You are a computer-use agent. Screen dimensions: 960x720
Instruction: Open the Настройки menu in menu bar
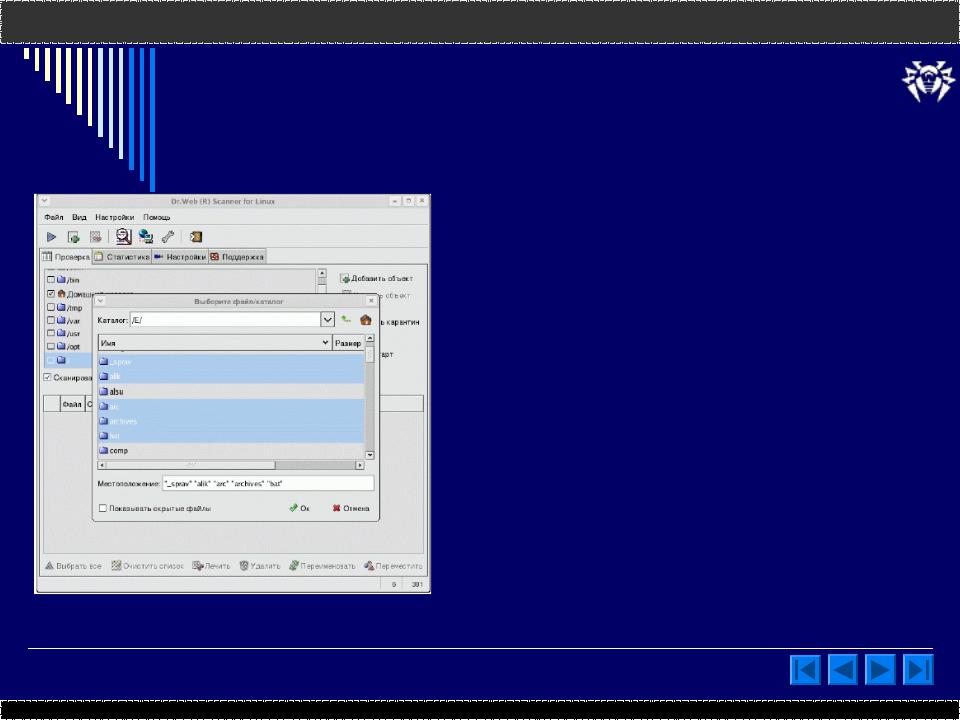[x=114, y=217]
